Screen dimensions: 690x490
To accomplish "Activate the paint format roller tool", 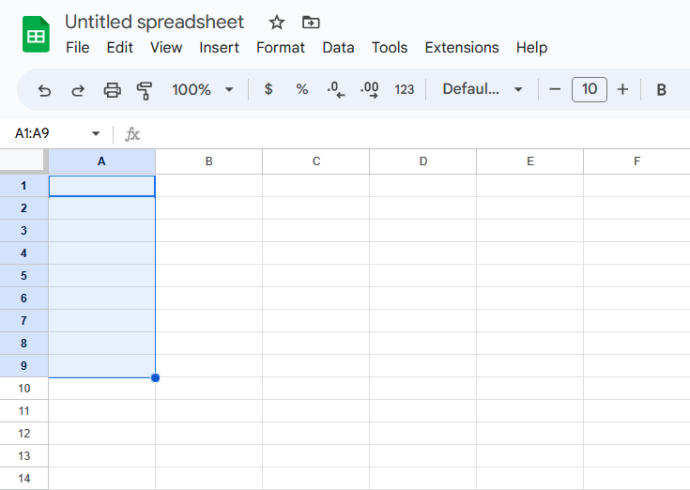I will point(144,91).
